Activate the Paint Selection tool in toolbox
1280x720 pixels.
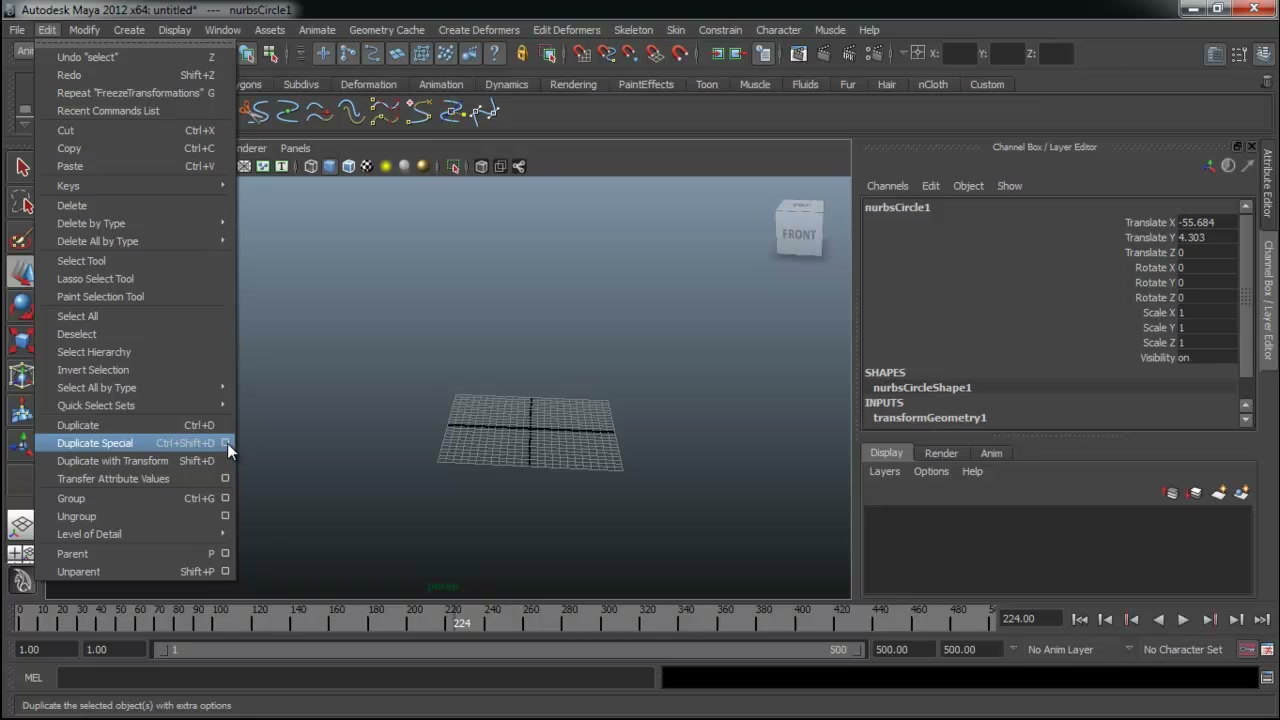tap(22, 240)
